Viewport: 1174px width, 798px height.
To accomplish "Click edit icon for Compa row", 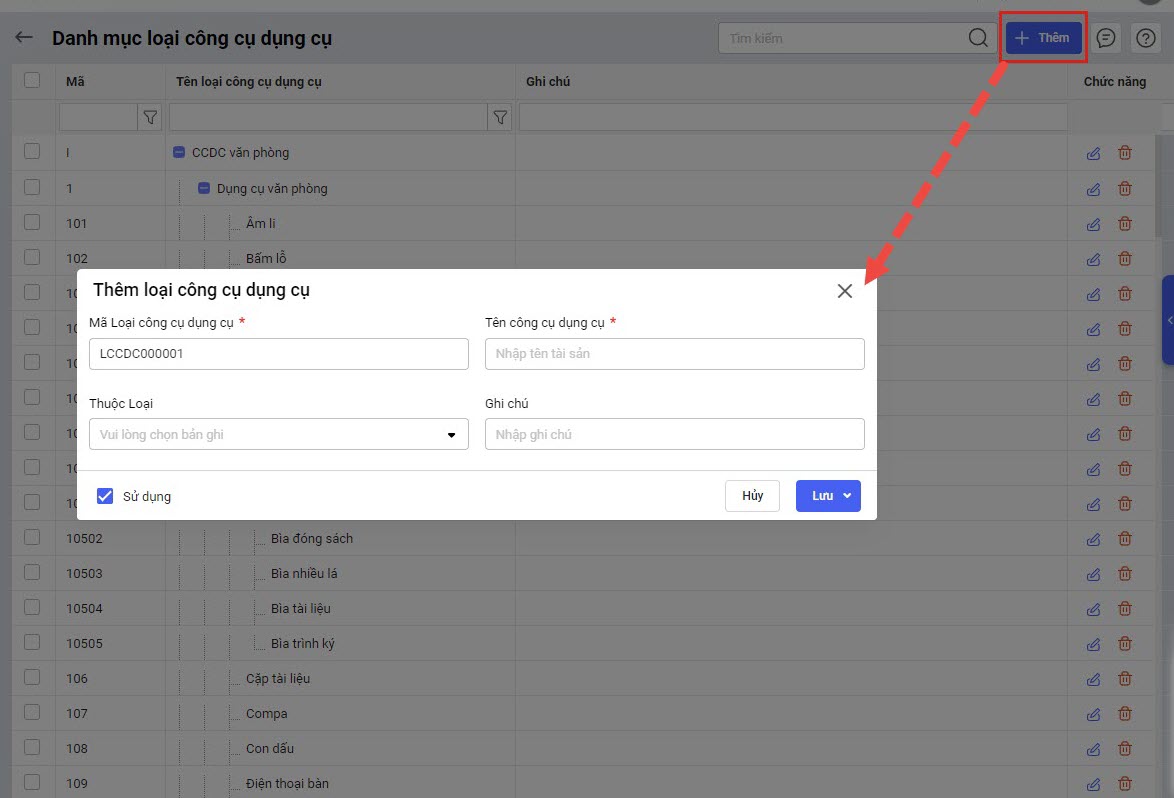I will coord(1093,713).
